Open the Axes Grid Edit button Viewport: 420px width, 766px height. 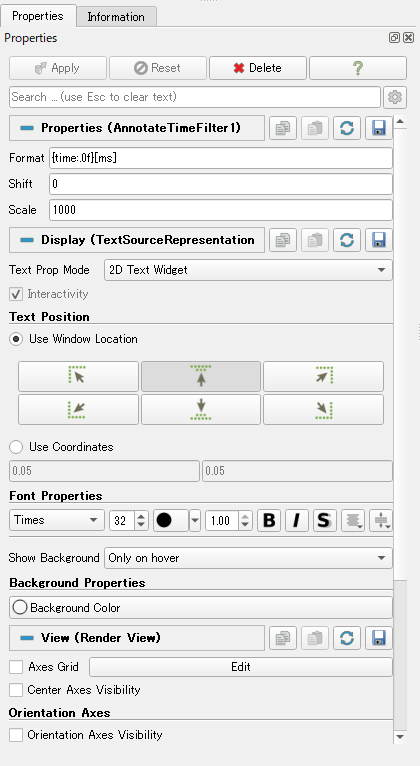pos(241,667)
